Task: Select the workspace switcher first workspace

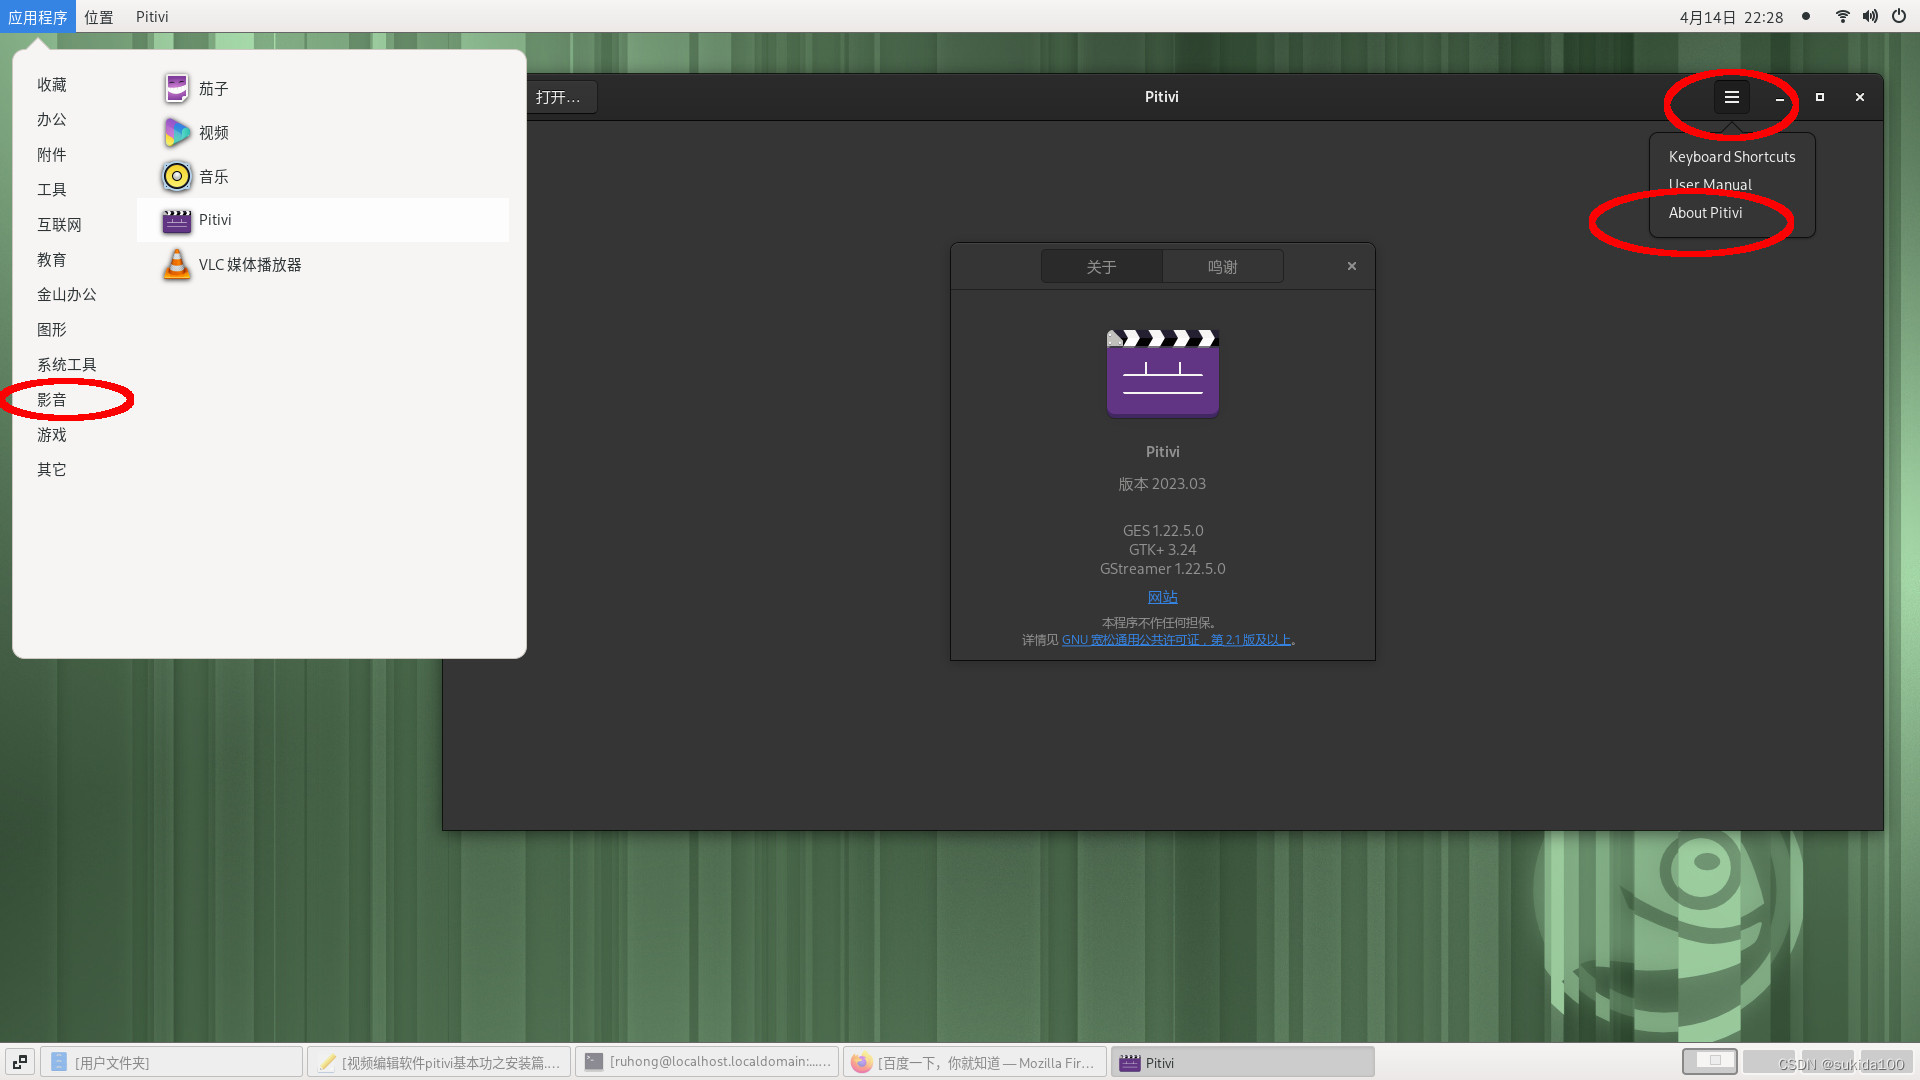Action: tap(1710, 1061)
